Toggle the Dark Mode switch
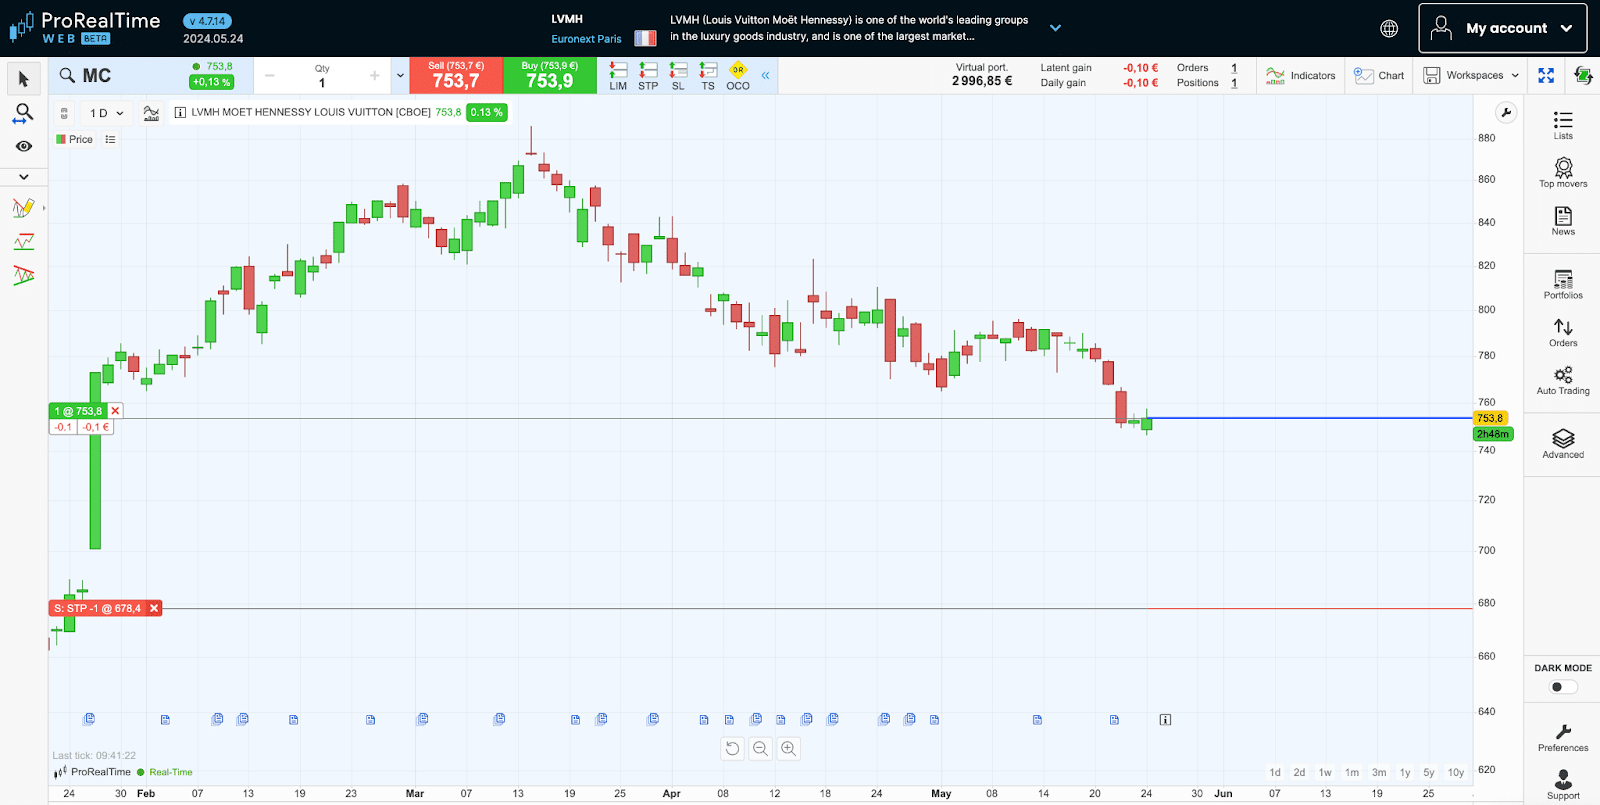1600x805 pixels. tap(1563, 687)
